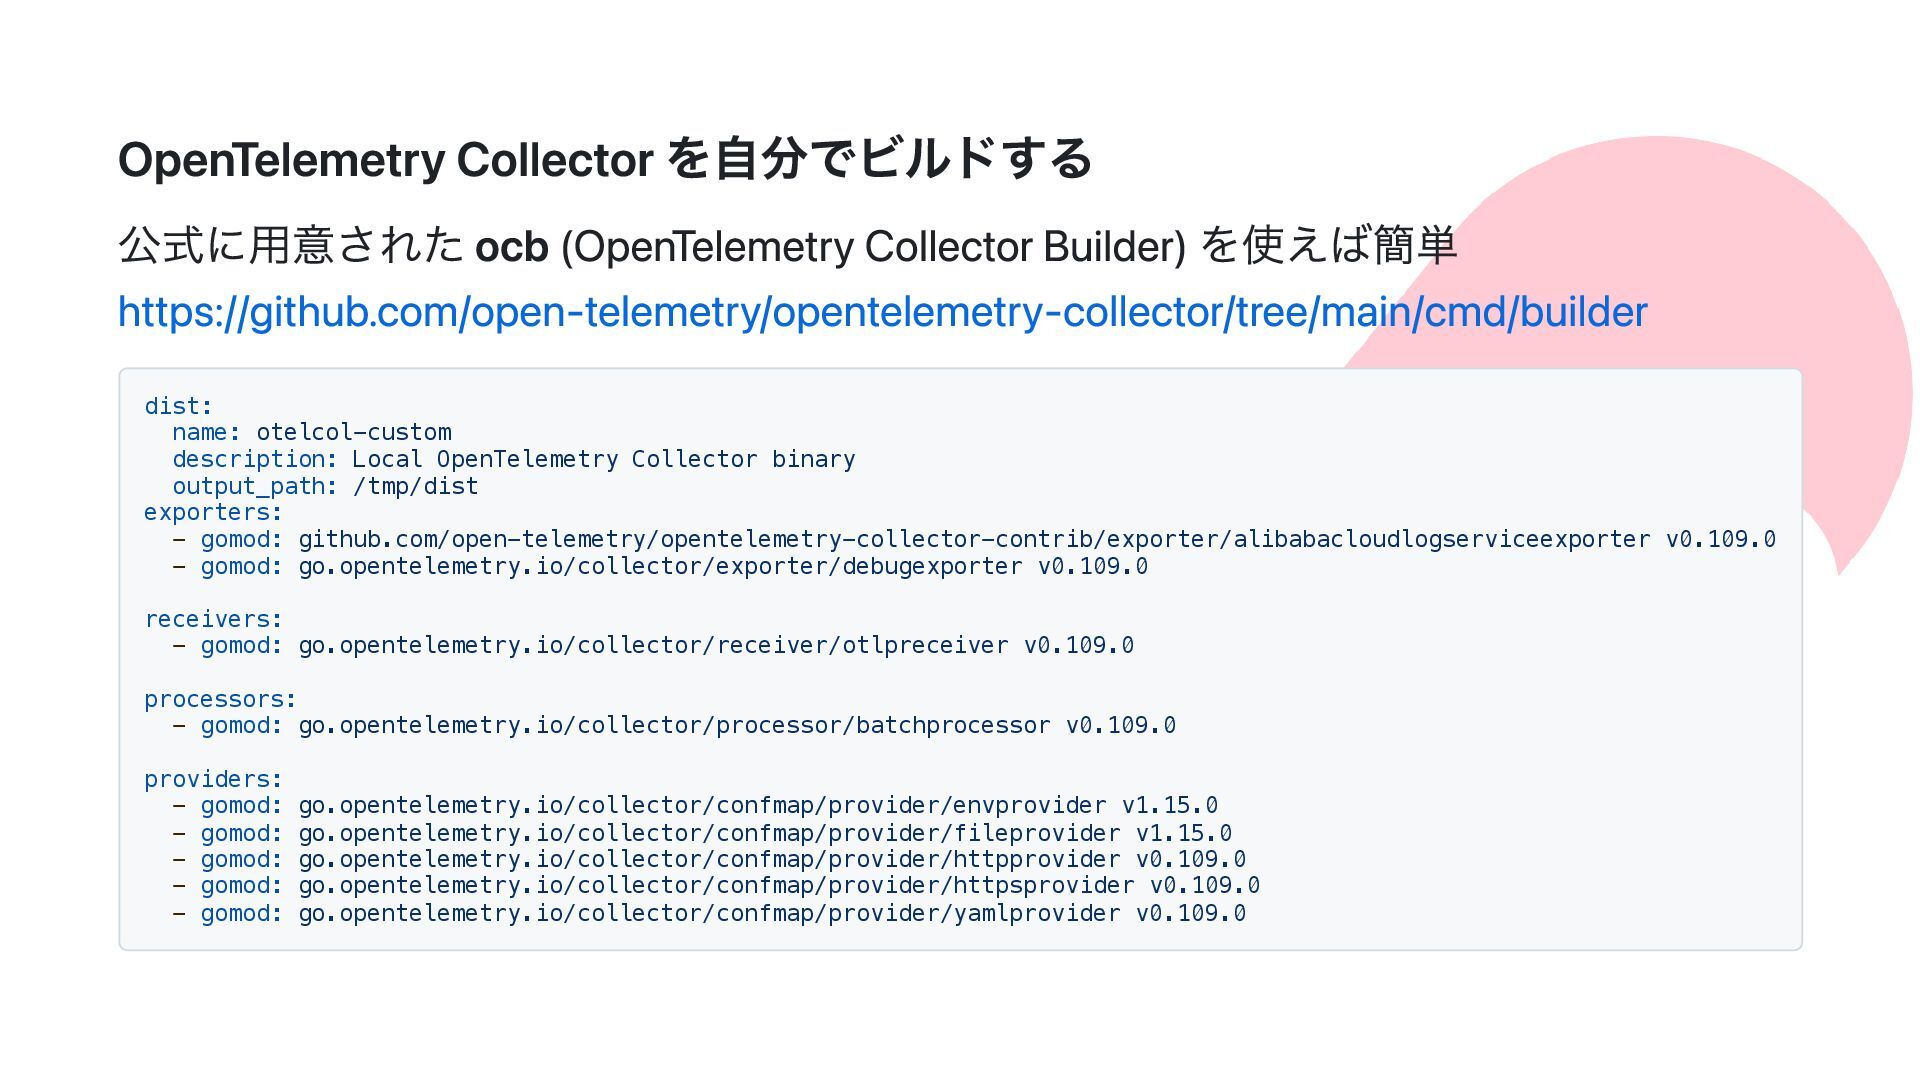Image resolution: width=1920 pixels, height=1080 pixels.
Task: Select the yamlprovider v0.109.0 line
Action: (709, 913)
